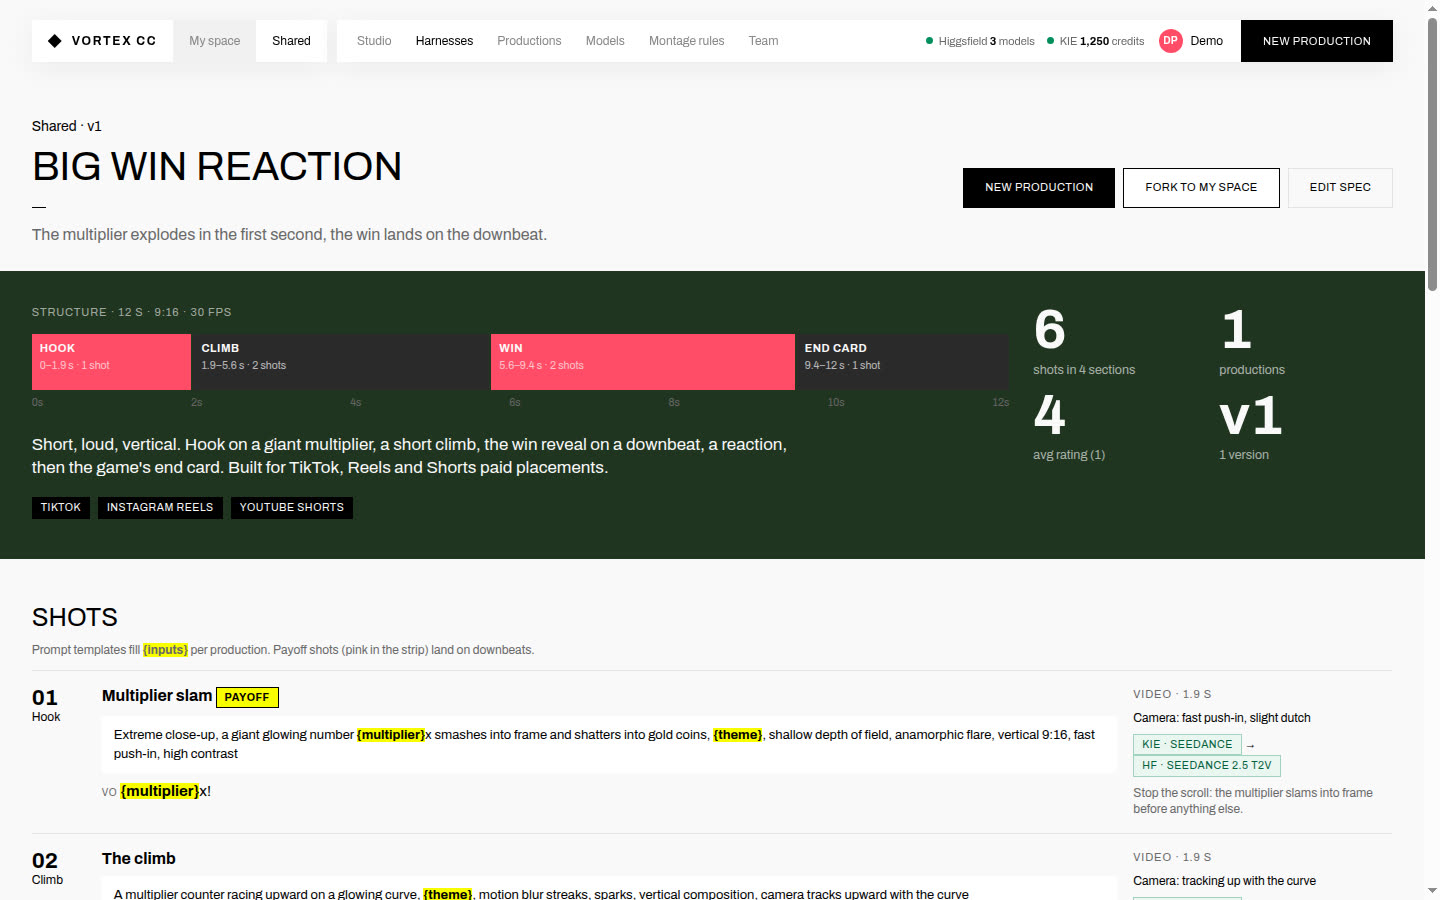Click the page vertical scrollbar thumb

tap(1432, 155)
